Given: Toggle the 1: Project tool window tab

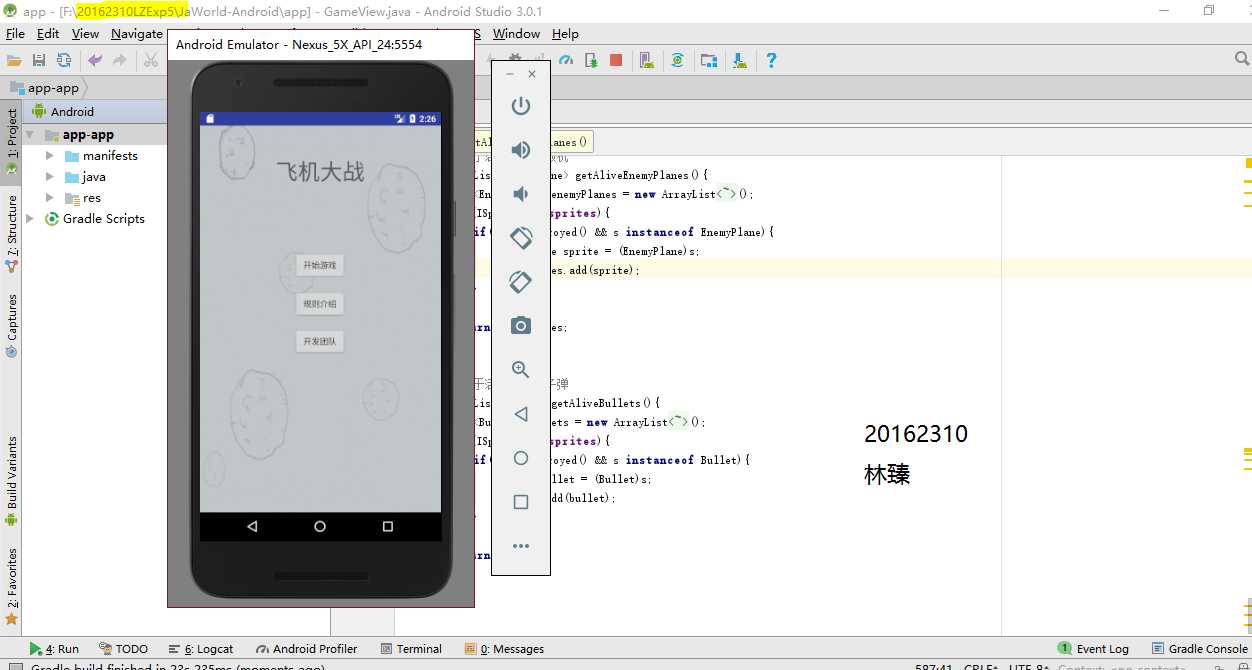Looking at the screenshot, I should tap(12, 141).
